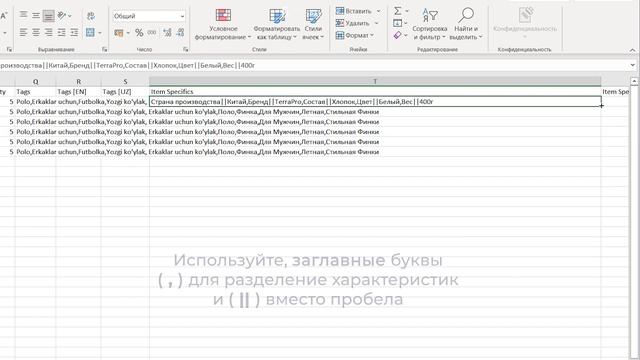Merge and center cells
The image size is (640, 360).
click(x=90, y=32)
